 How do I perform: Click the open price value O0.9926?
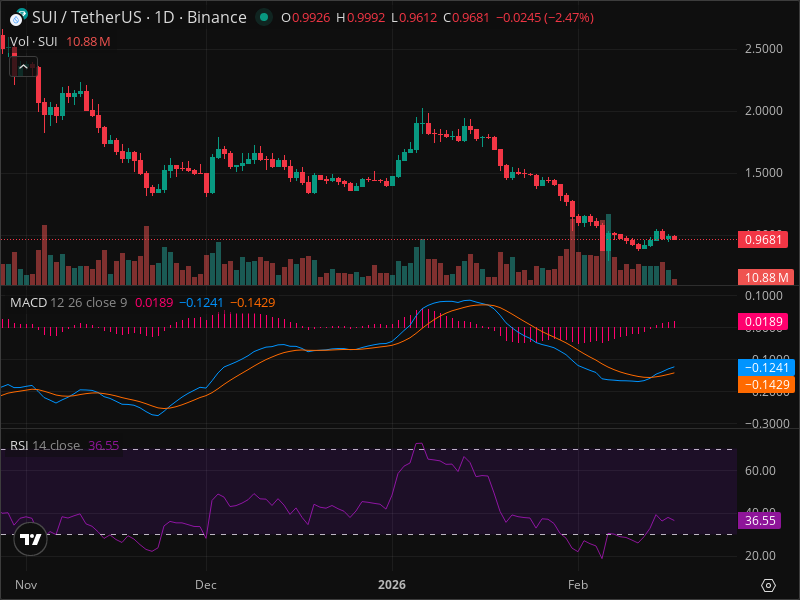[306, 18]
